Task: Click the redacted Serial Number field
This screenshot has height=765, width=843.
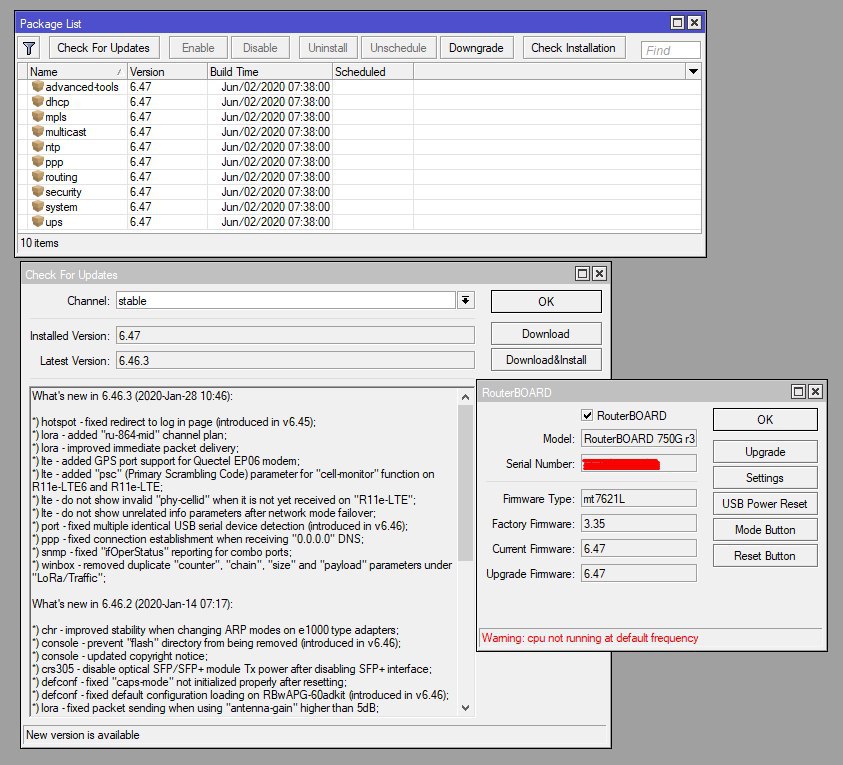Action: [x=639, y=463]
